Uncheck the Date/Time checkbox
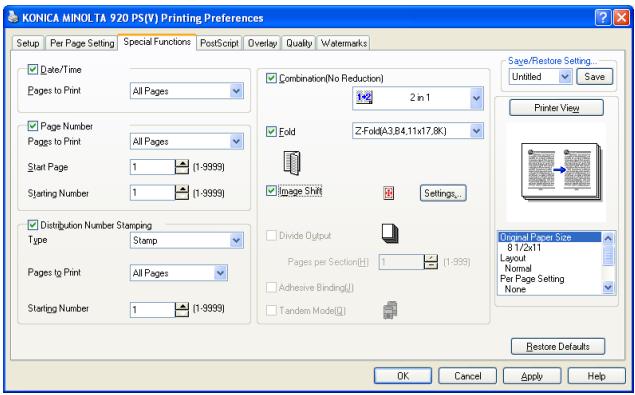Screen dimensions: 635x395 33,69
